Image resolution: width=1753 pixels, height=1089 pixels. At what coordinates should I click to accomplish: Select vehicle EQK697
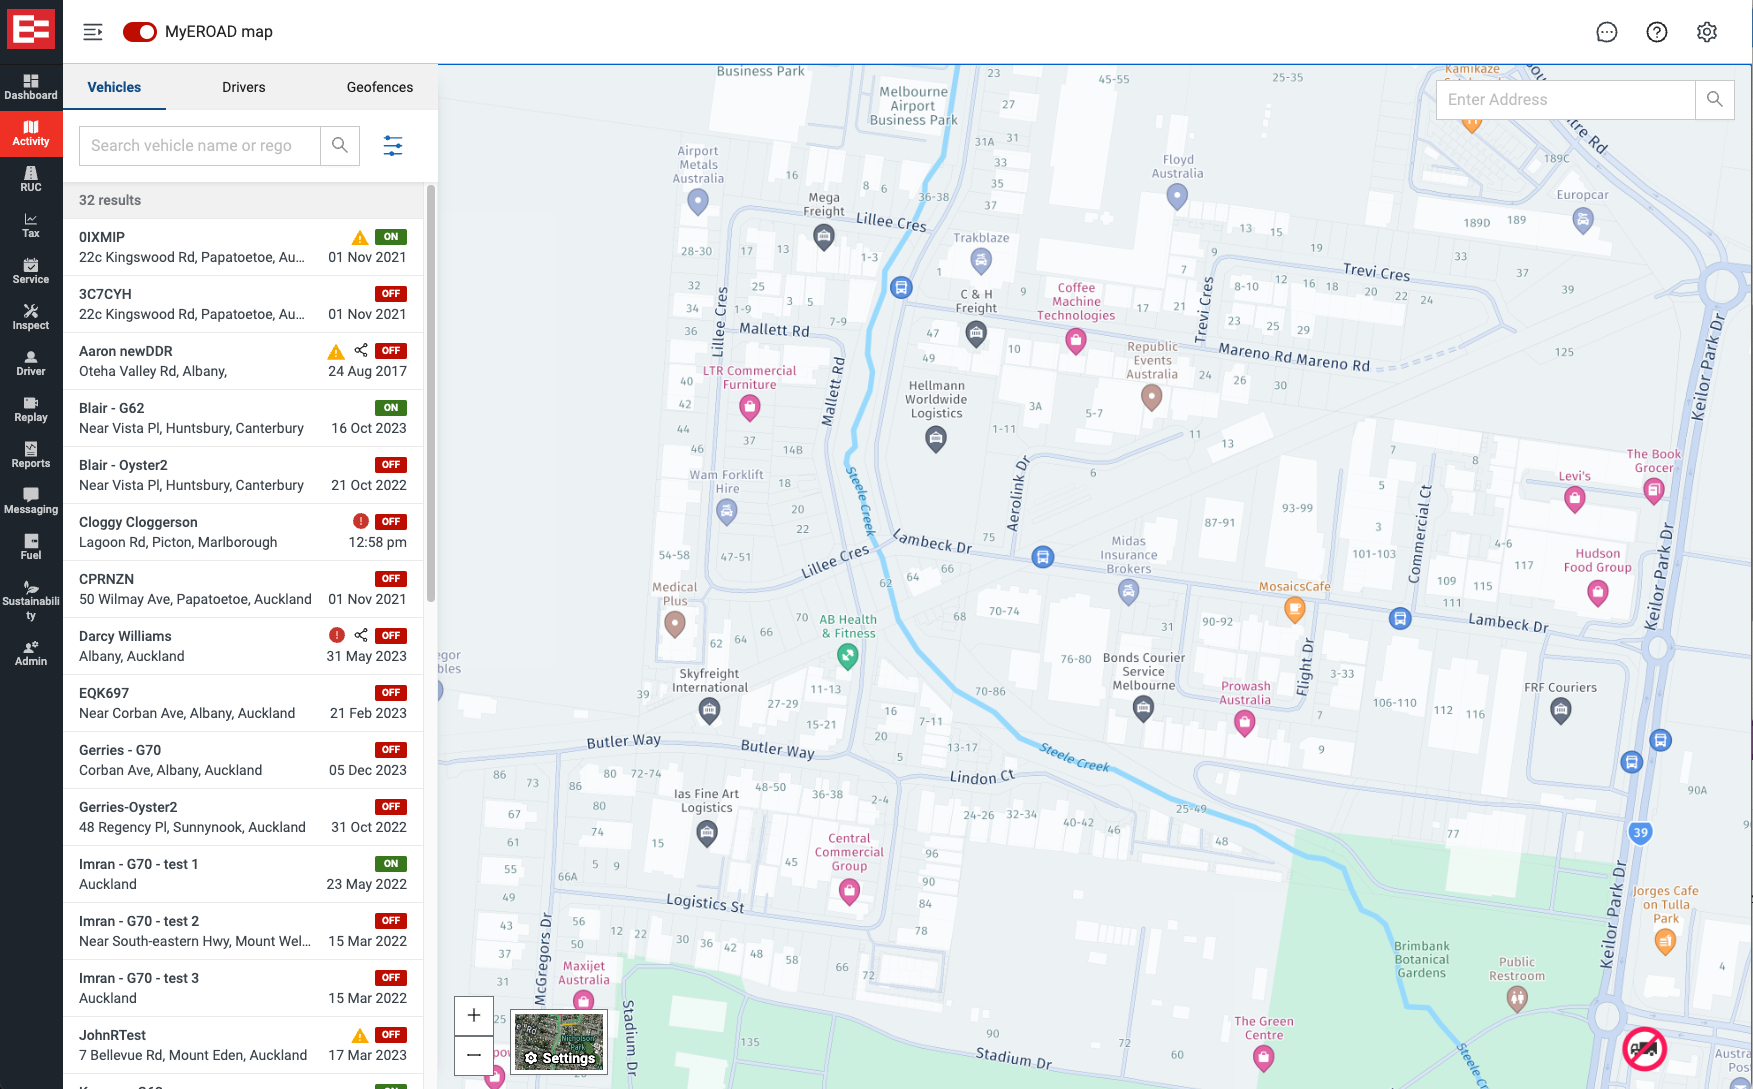[243, 703]
